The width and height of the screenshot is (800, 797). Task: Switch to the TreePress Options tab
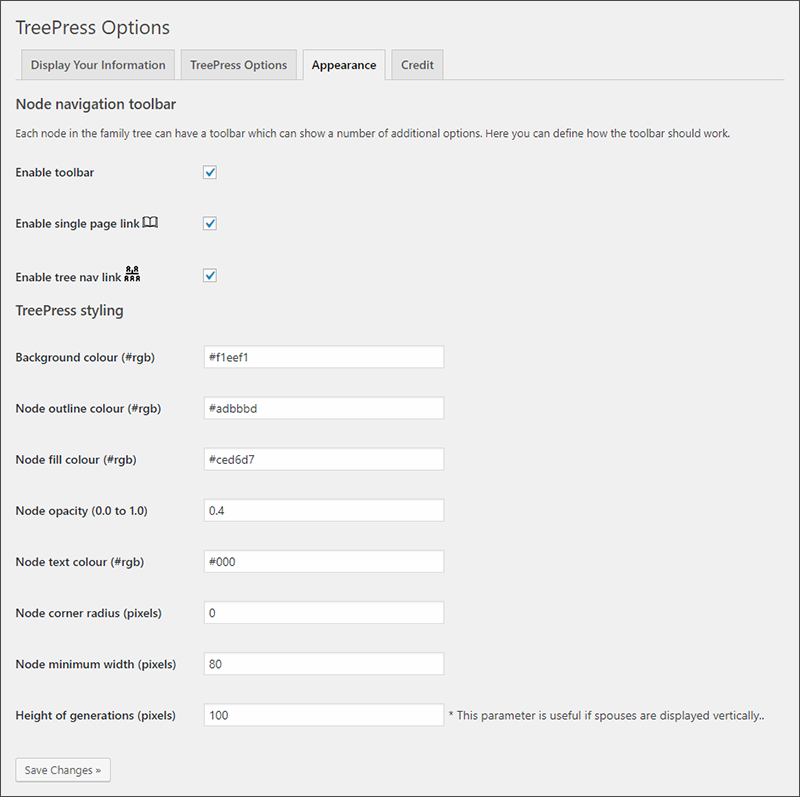(238, 65)
